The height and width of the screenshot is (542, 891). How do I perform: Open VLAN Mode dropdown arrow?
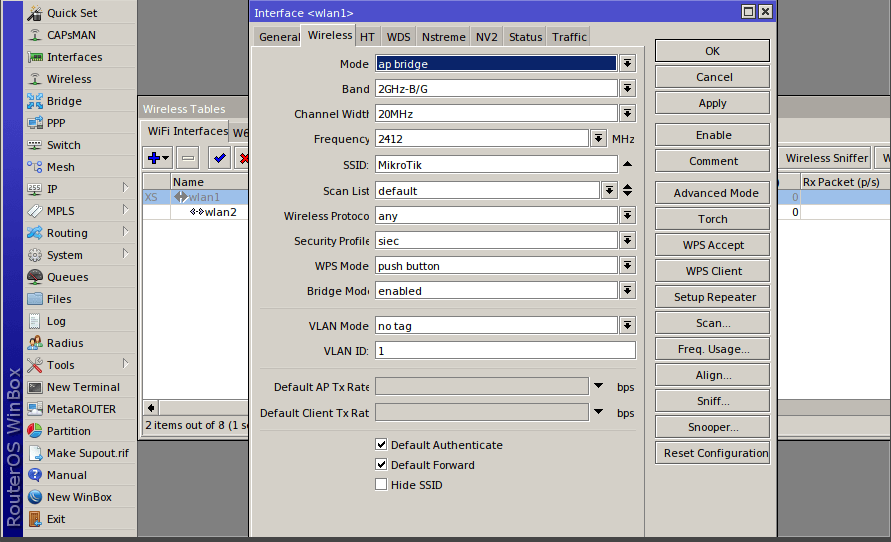[627, 326]
